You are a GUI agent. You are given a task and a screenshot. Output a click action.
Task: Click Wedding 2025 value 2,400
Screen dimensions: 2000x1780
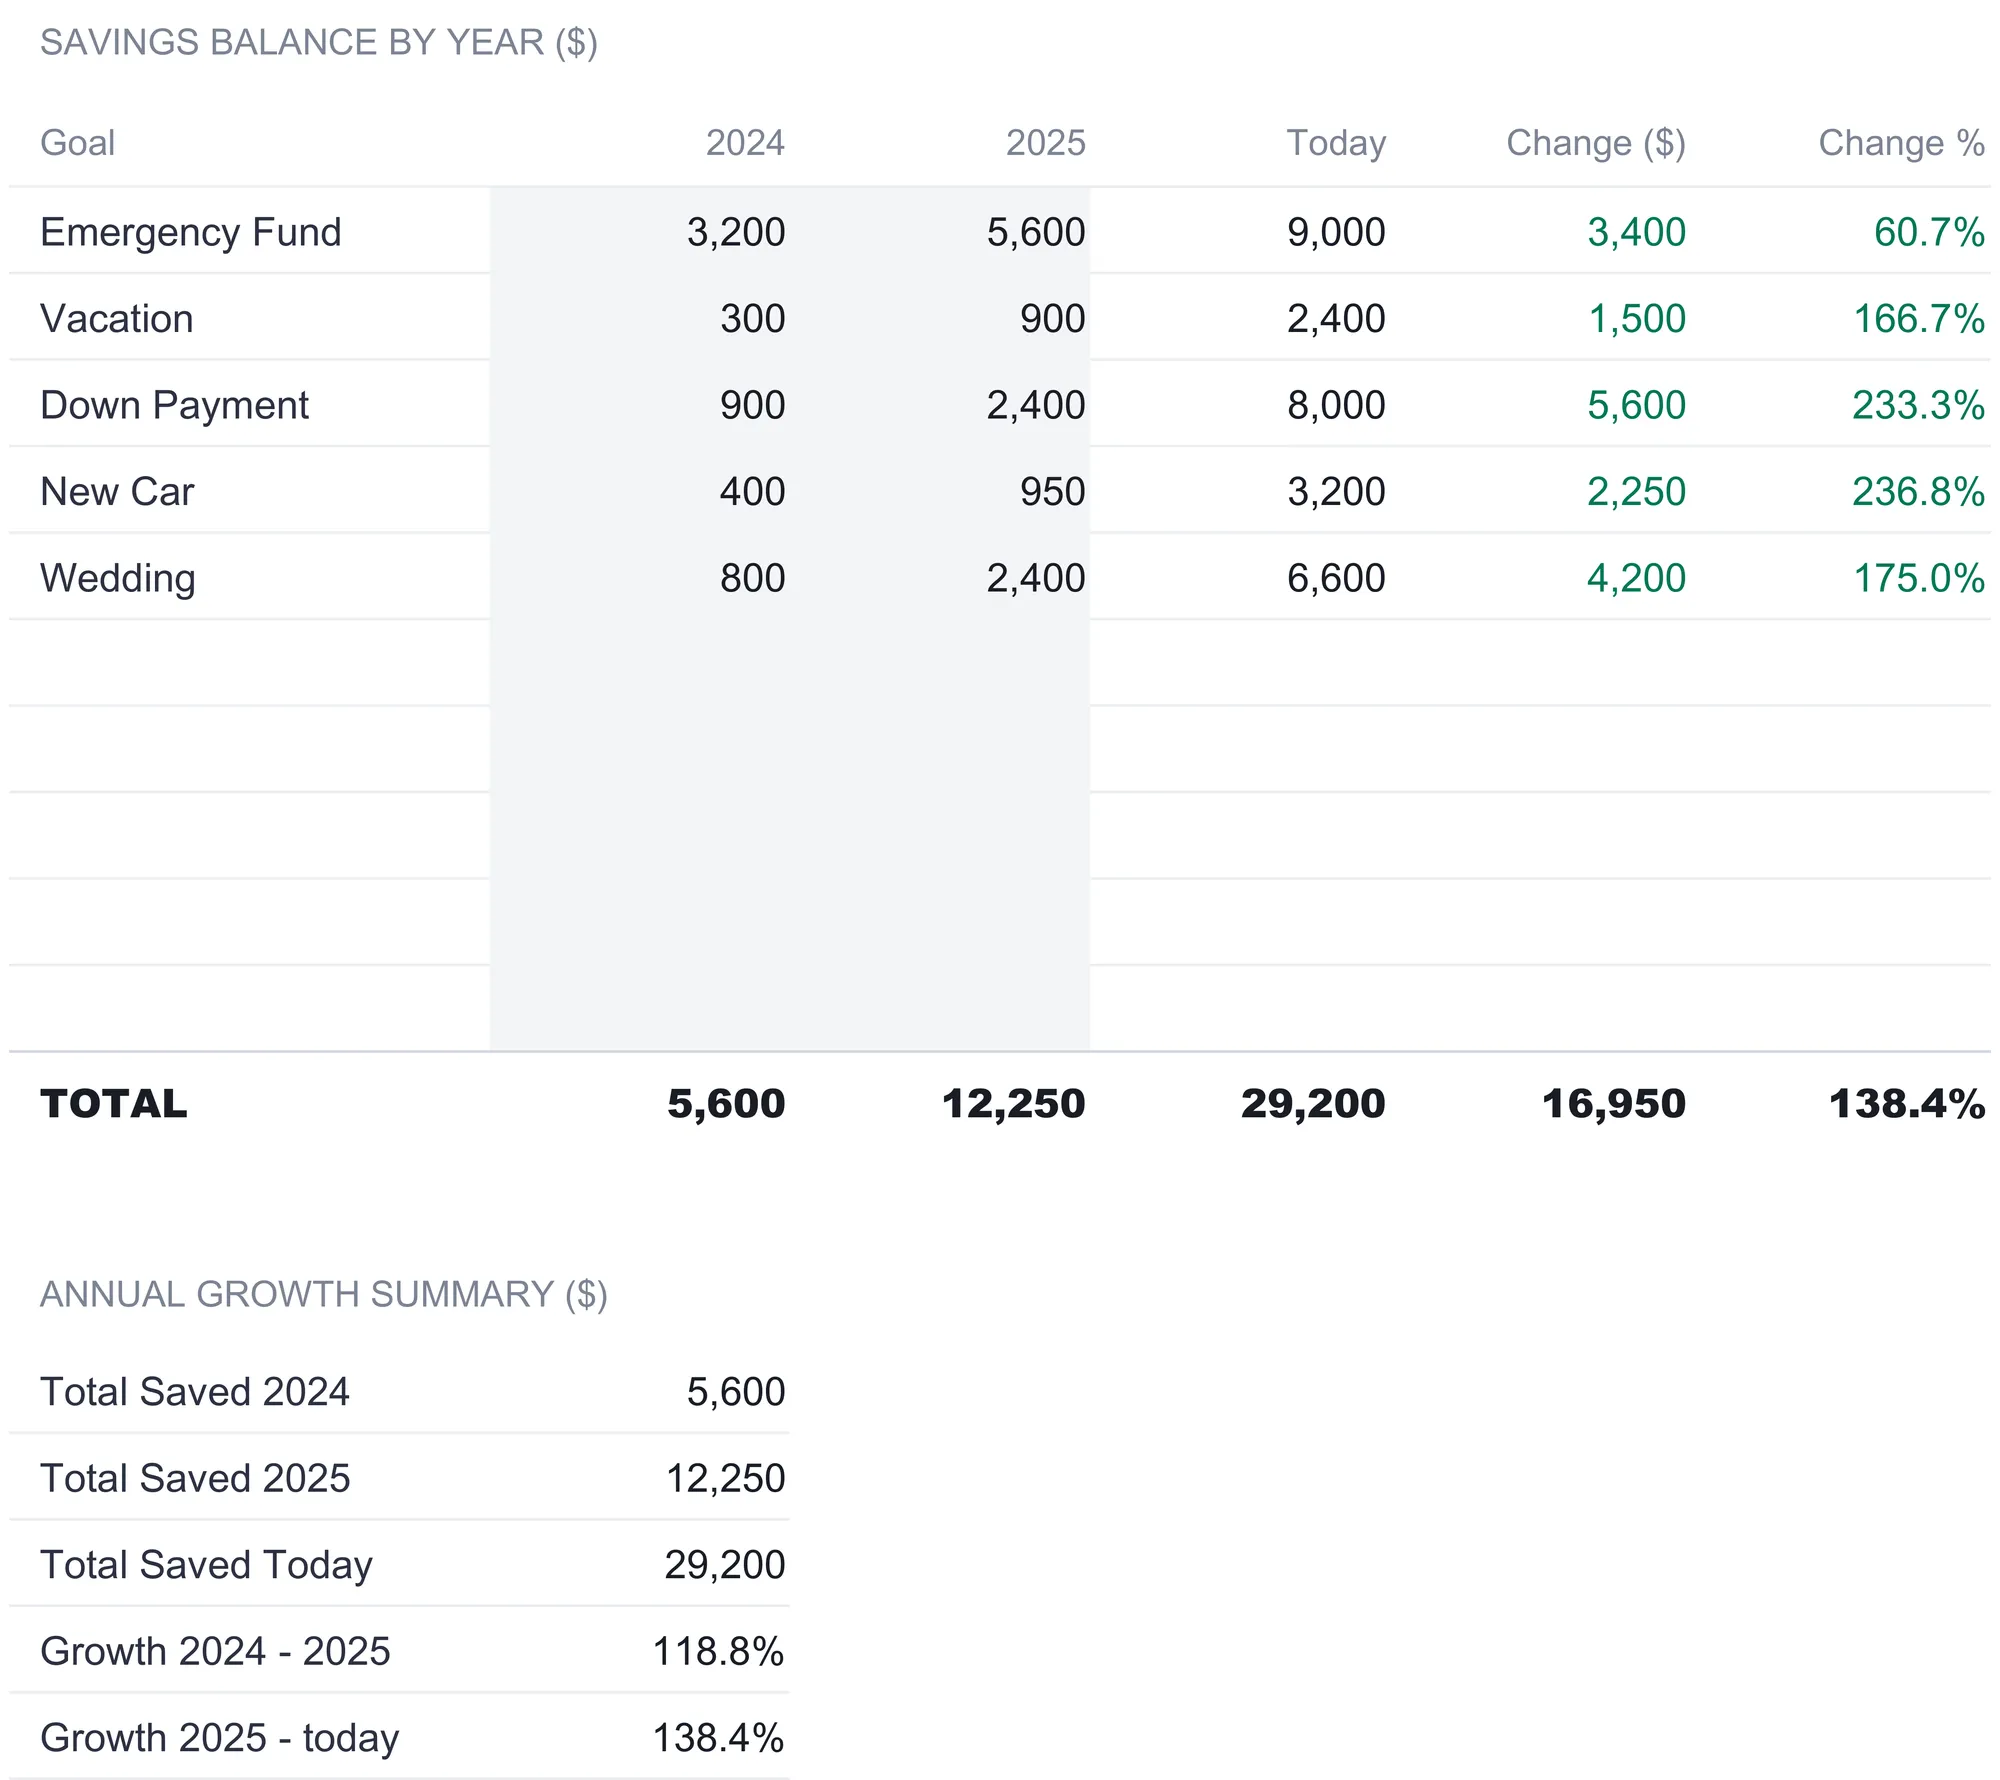click(1036, 578)
